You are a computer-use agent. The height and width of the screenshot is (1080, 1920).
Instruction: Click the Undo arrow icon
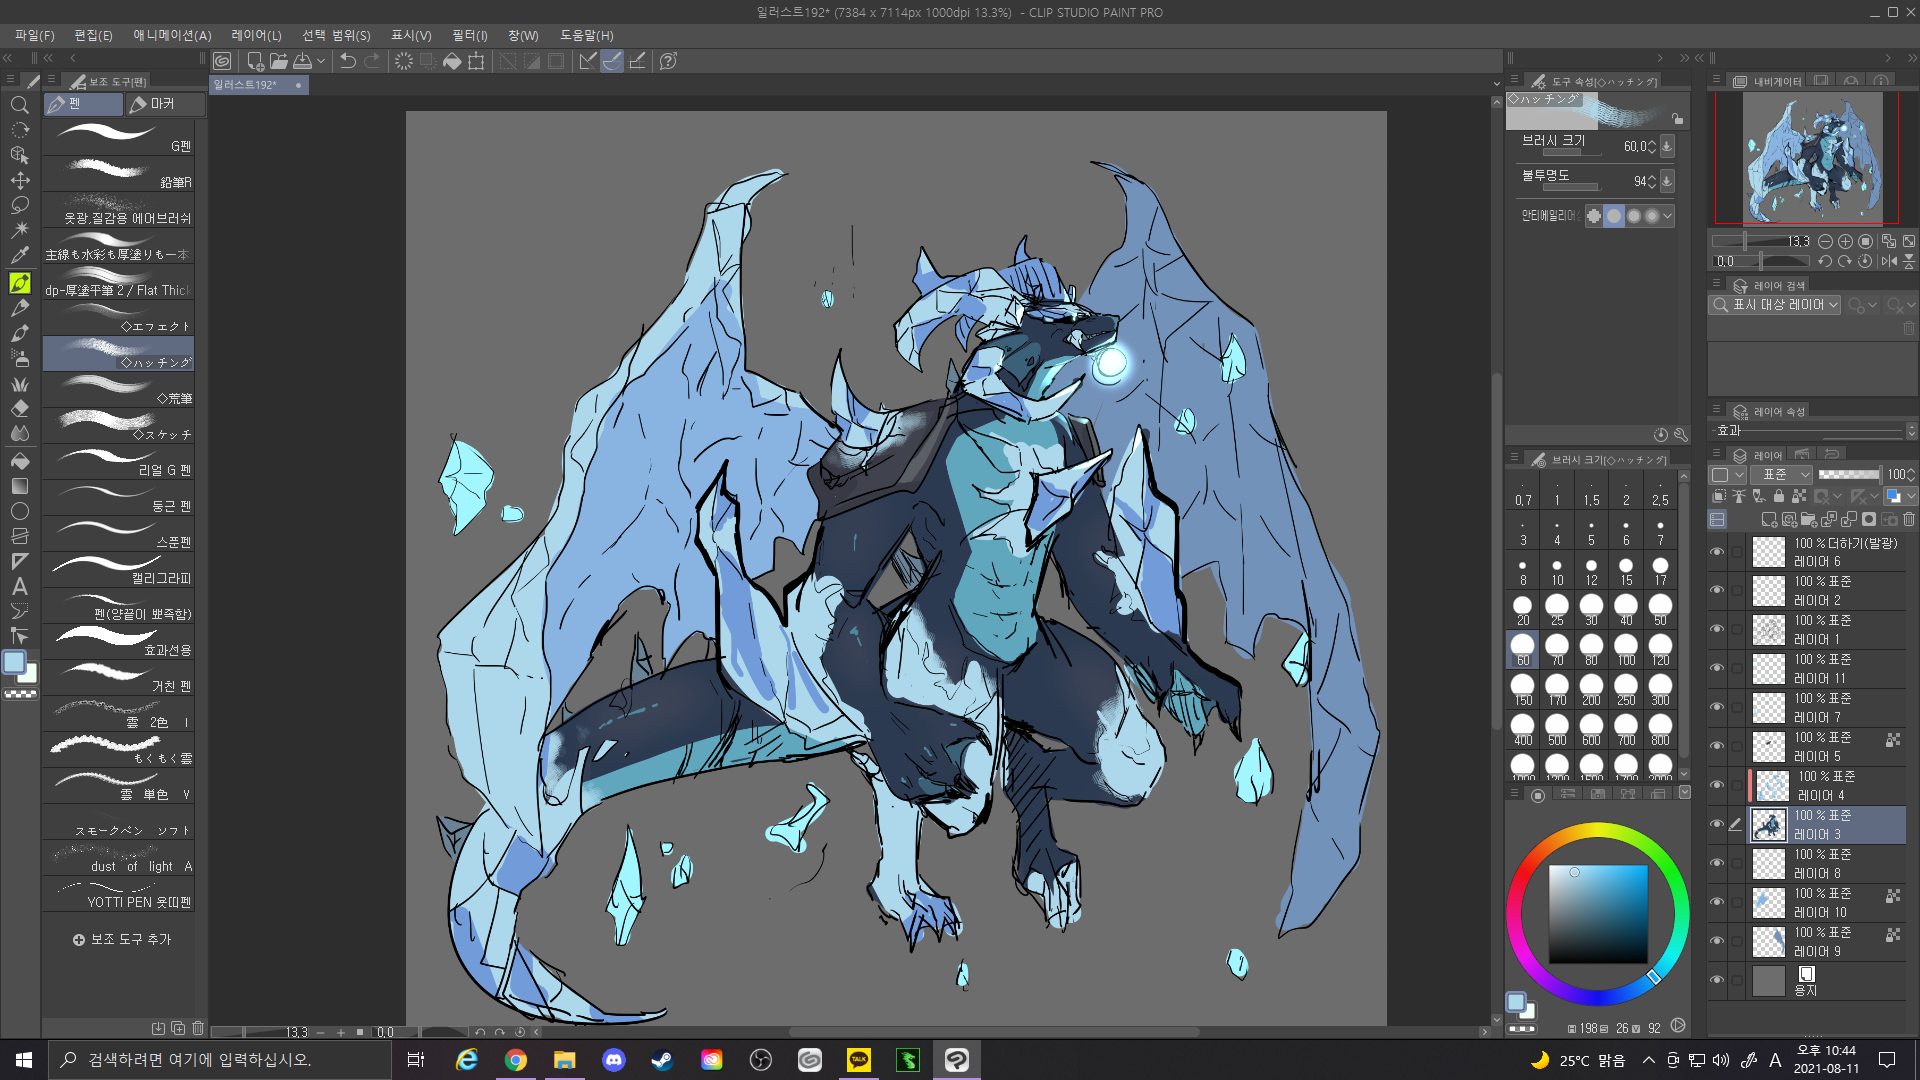pos(347,61)
